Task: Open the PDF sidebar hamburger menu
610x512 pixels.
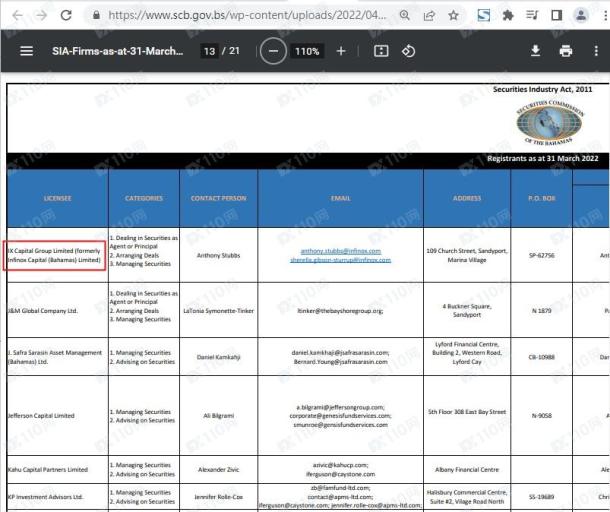Action: [x=26, y=51]
